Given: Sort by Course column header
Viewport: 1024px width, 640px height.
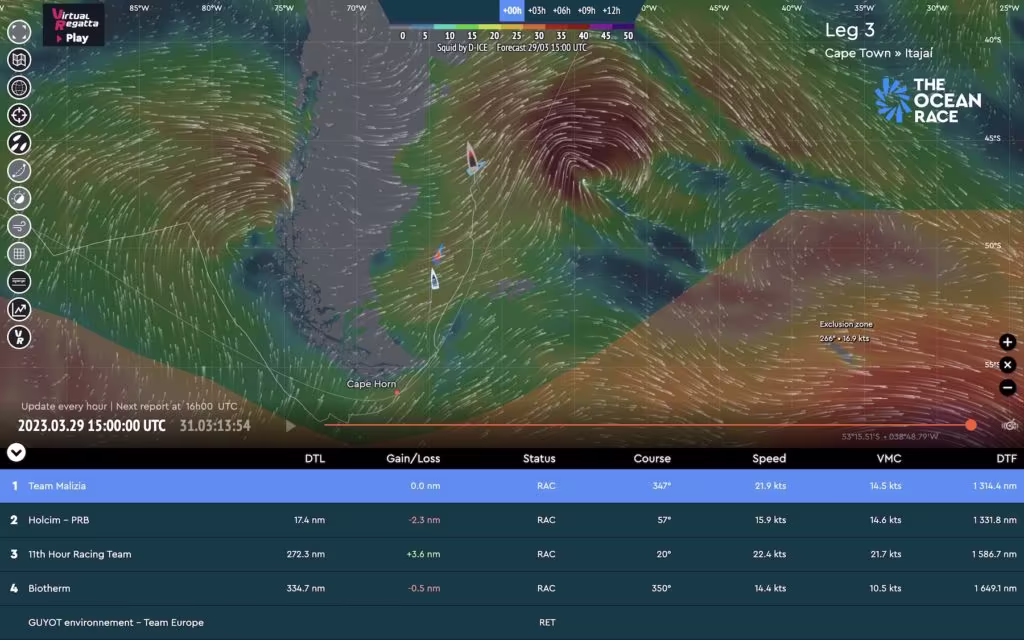Looking at the screenshot, I should coord(652,458).
